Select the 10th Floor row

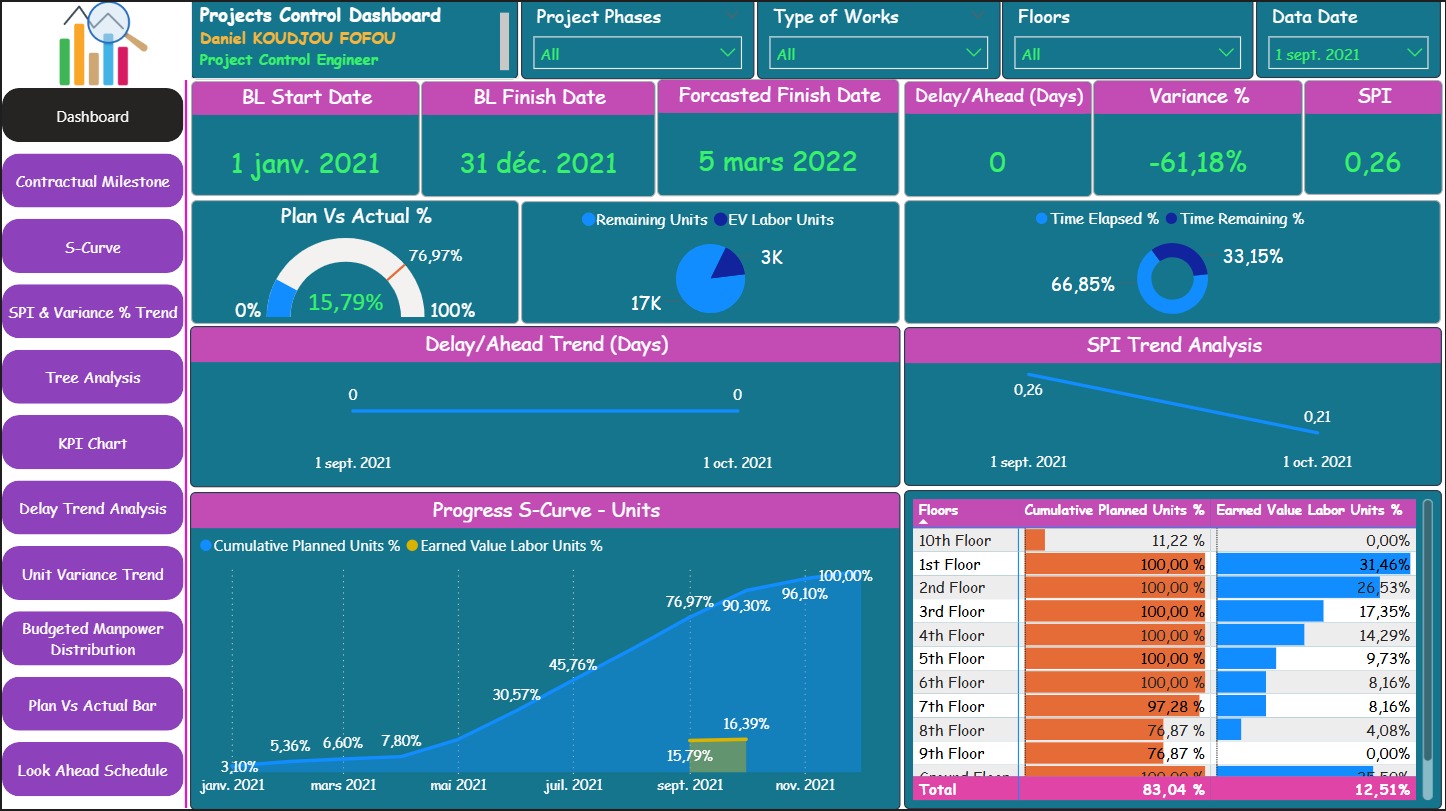point(1165,540)
